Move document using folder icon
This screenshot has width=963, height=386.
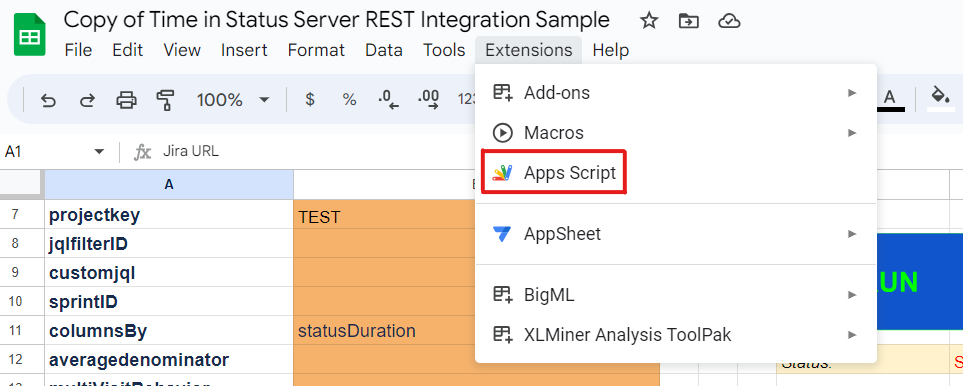688,21
